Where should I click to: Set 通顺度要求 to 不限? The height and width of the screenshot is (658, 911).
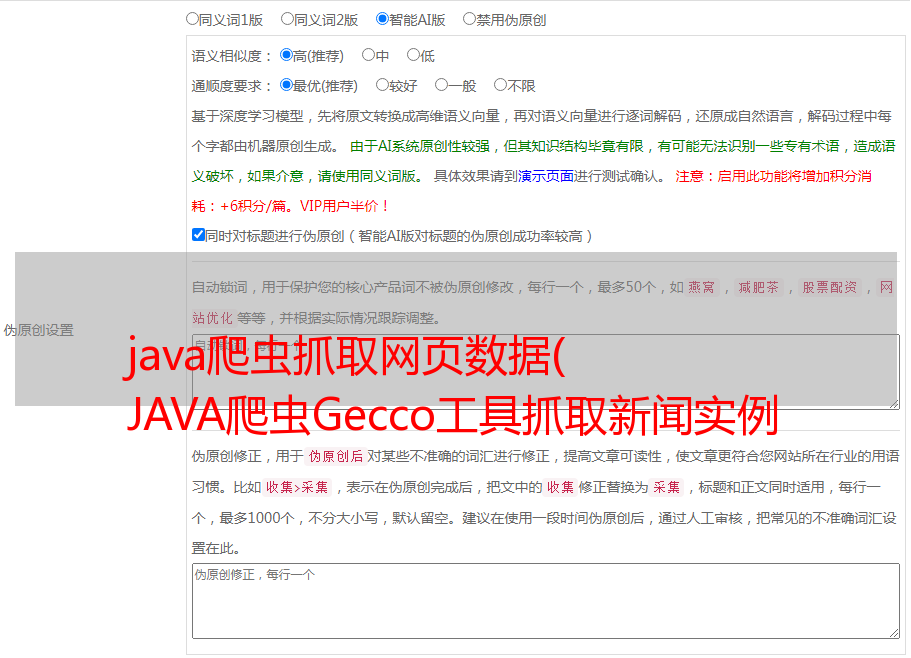[x=500, y=85]
